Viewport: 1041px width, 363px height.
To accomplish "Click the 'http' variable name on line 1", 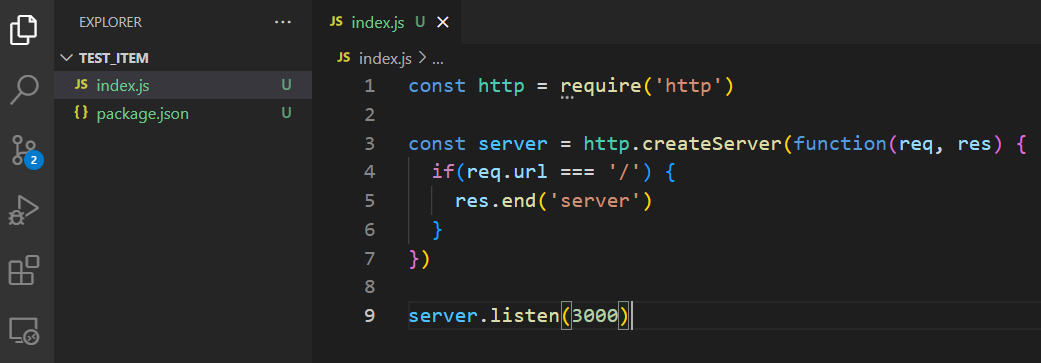I will [501, 86].
